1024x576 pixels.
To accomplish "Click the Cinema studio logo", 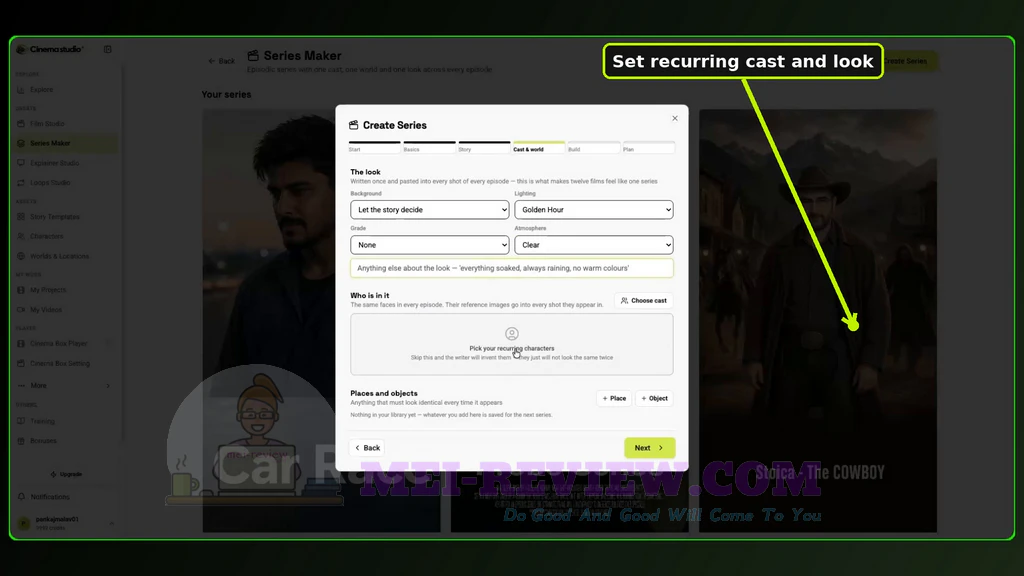I will click(x=50, y=49).
